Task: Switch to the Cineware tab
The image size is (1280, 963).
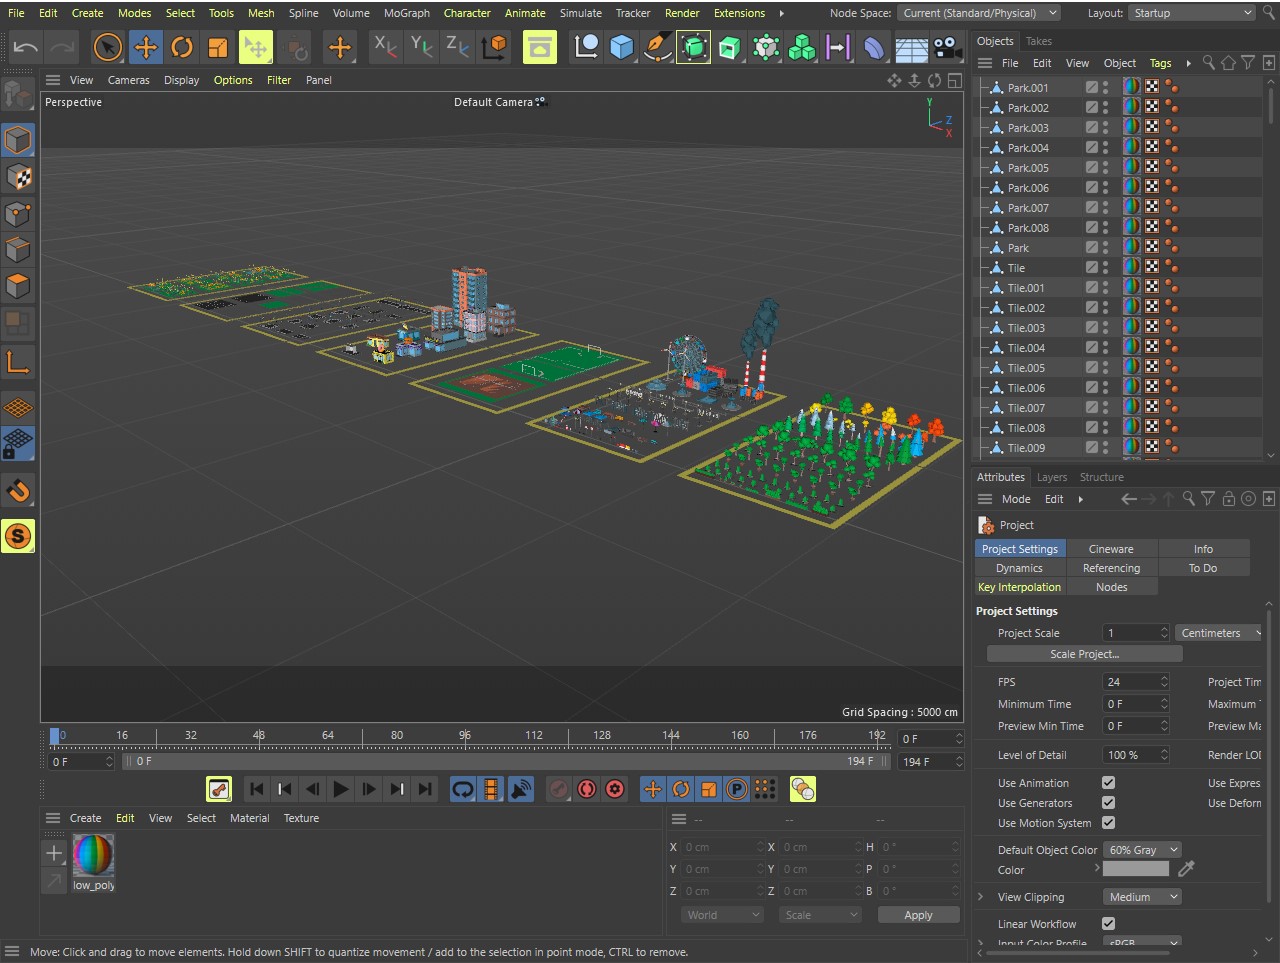Action: (x=1111, y=549)
